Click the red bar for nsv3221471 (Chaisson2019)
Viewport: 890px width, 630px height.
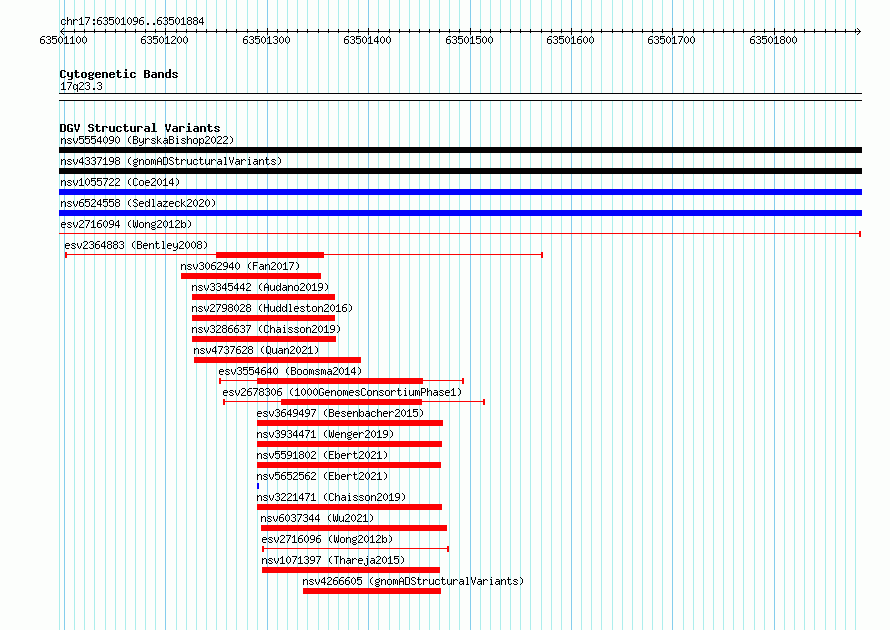349,507
